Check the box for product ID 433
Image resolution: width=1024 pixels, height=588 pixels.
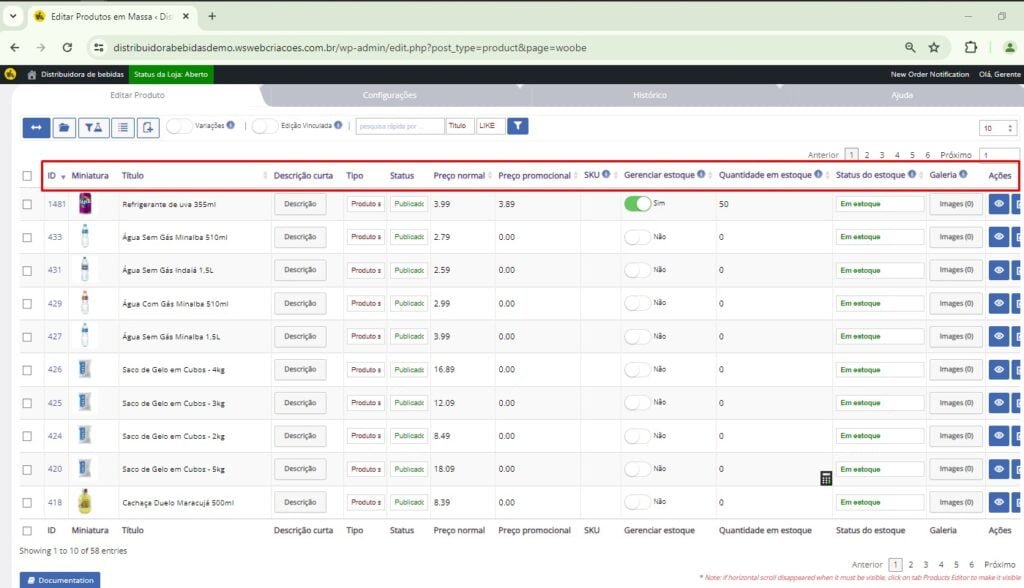coord(27,237)
